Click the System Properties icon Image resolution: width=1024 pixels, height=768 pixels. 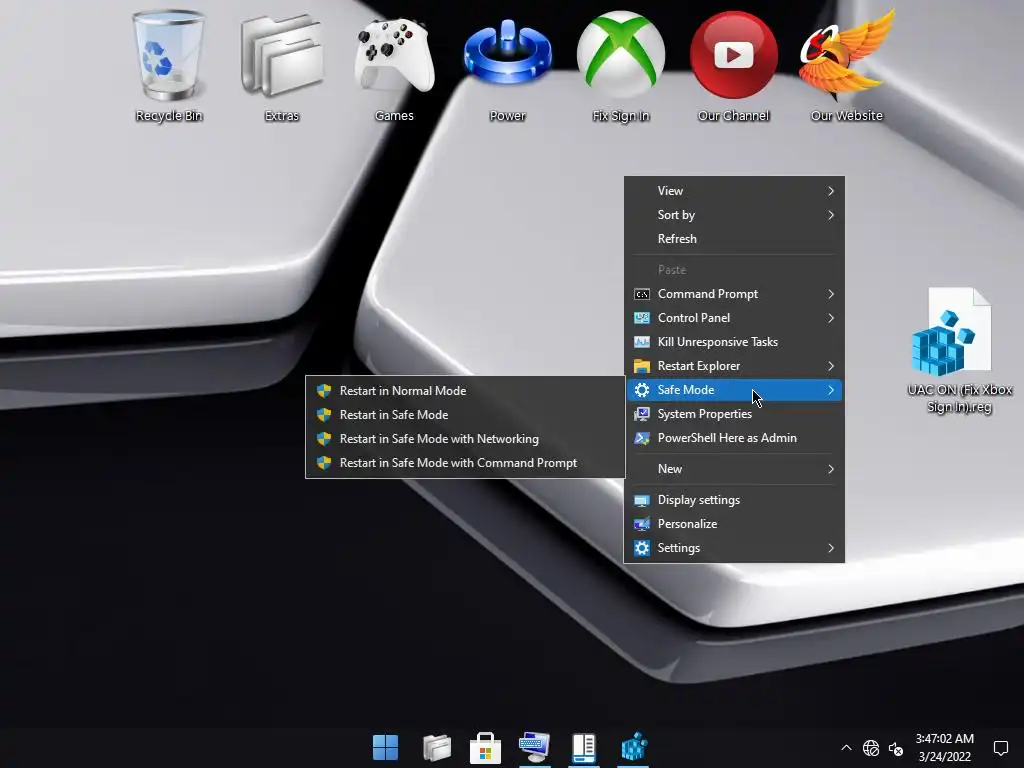642,414
